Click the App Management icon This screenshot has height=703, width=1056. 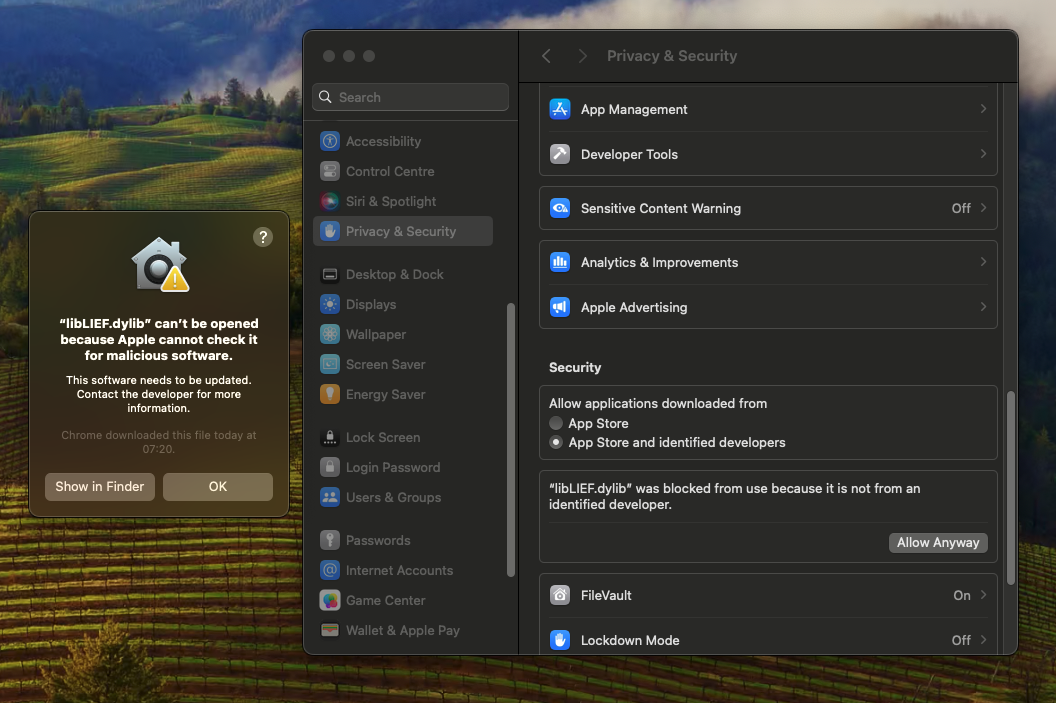tap(560, 108)
